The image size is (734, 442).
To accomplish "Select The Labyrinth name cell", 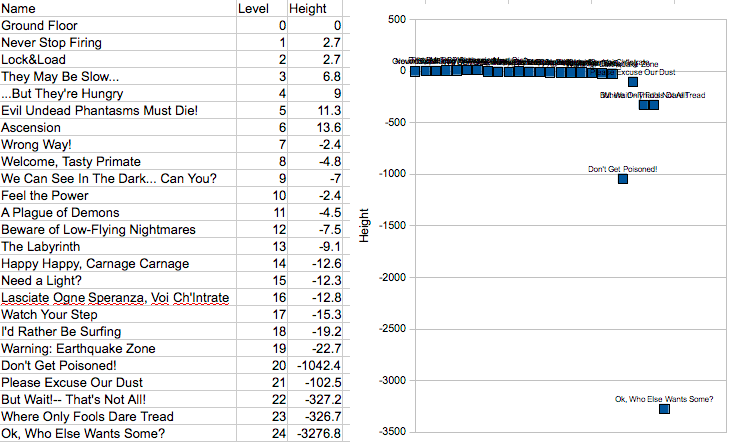I will pyautogui.click(x=118, y=246).
